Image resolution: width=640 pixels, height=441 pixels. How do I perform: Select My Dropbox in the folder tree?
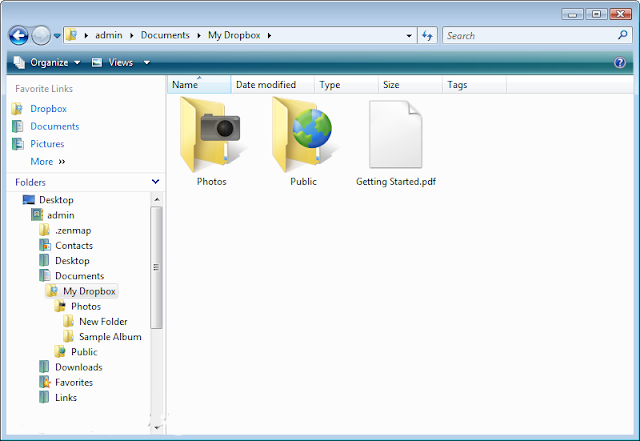click(x=89, y=291)
